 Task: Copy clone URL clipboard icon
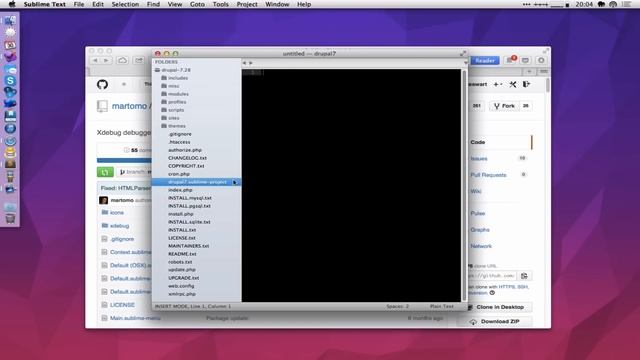coord(524,276)
